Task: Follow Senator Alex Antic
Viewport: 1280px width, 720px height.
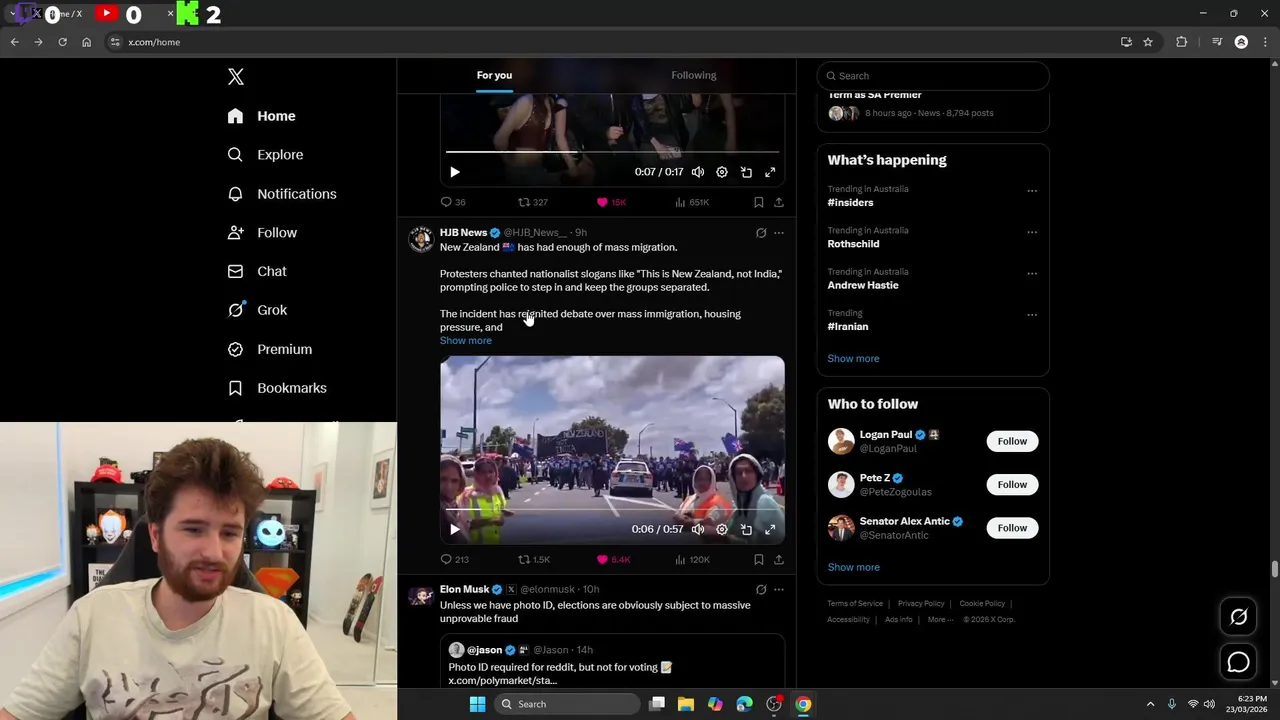Action: 1012,528
